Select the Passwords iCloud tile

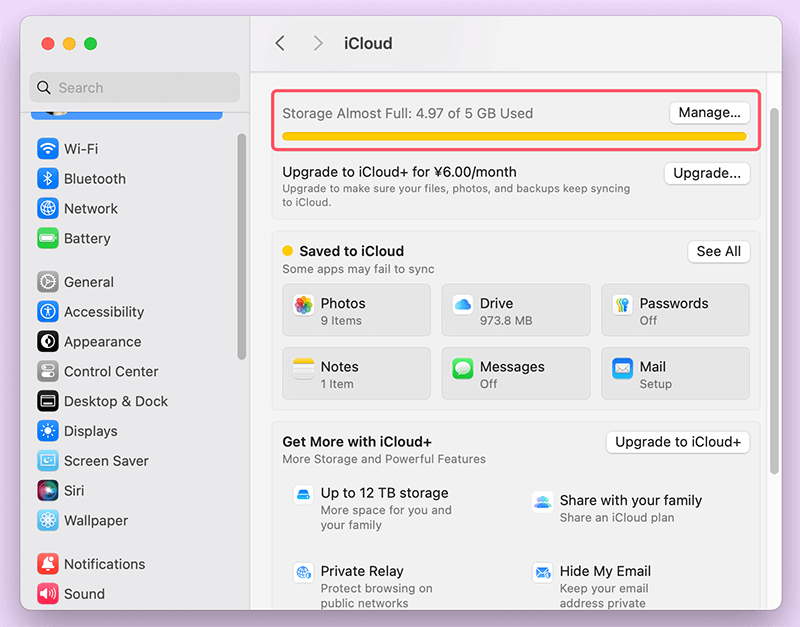[675, 310]
